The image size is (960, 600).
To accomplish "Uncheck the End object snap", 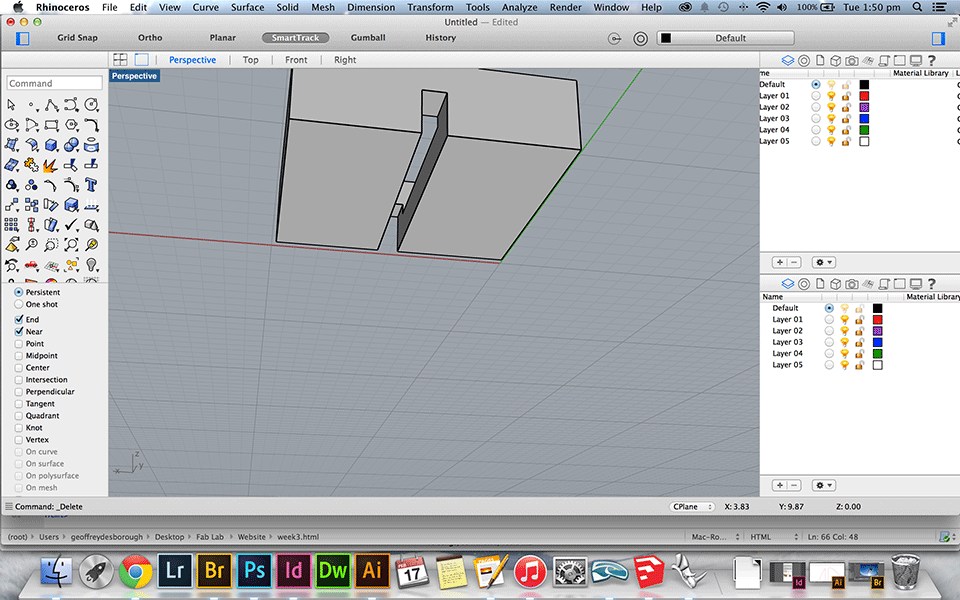I will [x=19, y=320].
